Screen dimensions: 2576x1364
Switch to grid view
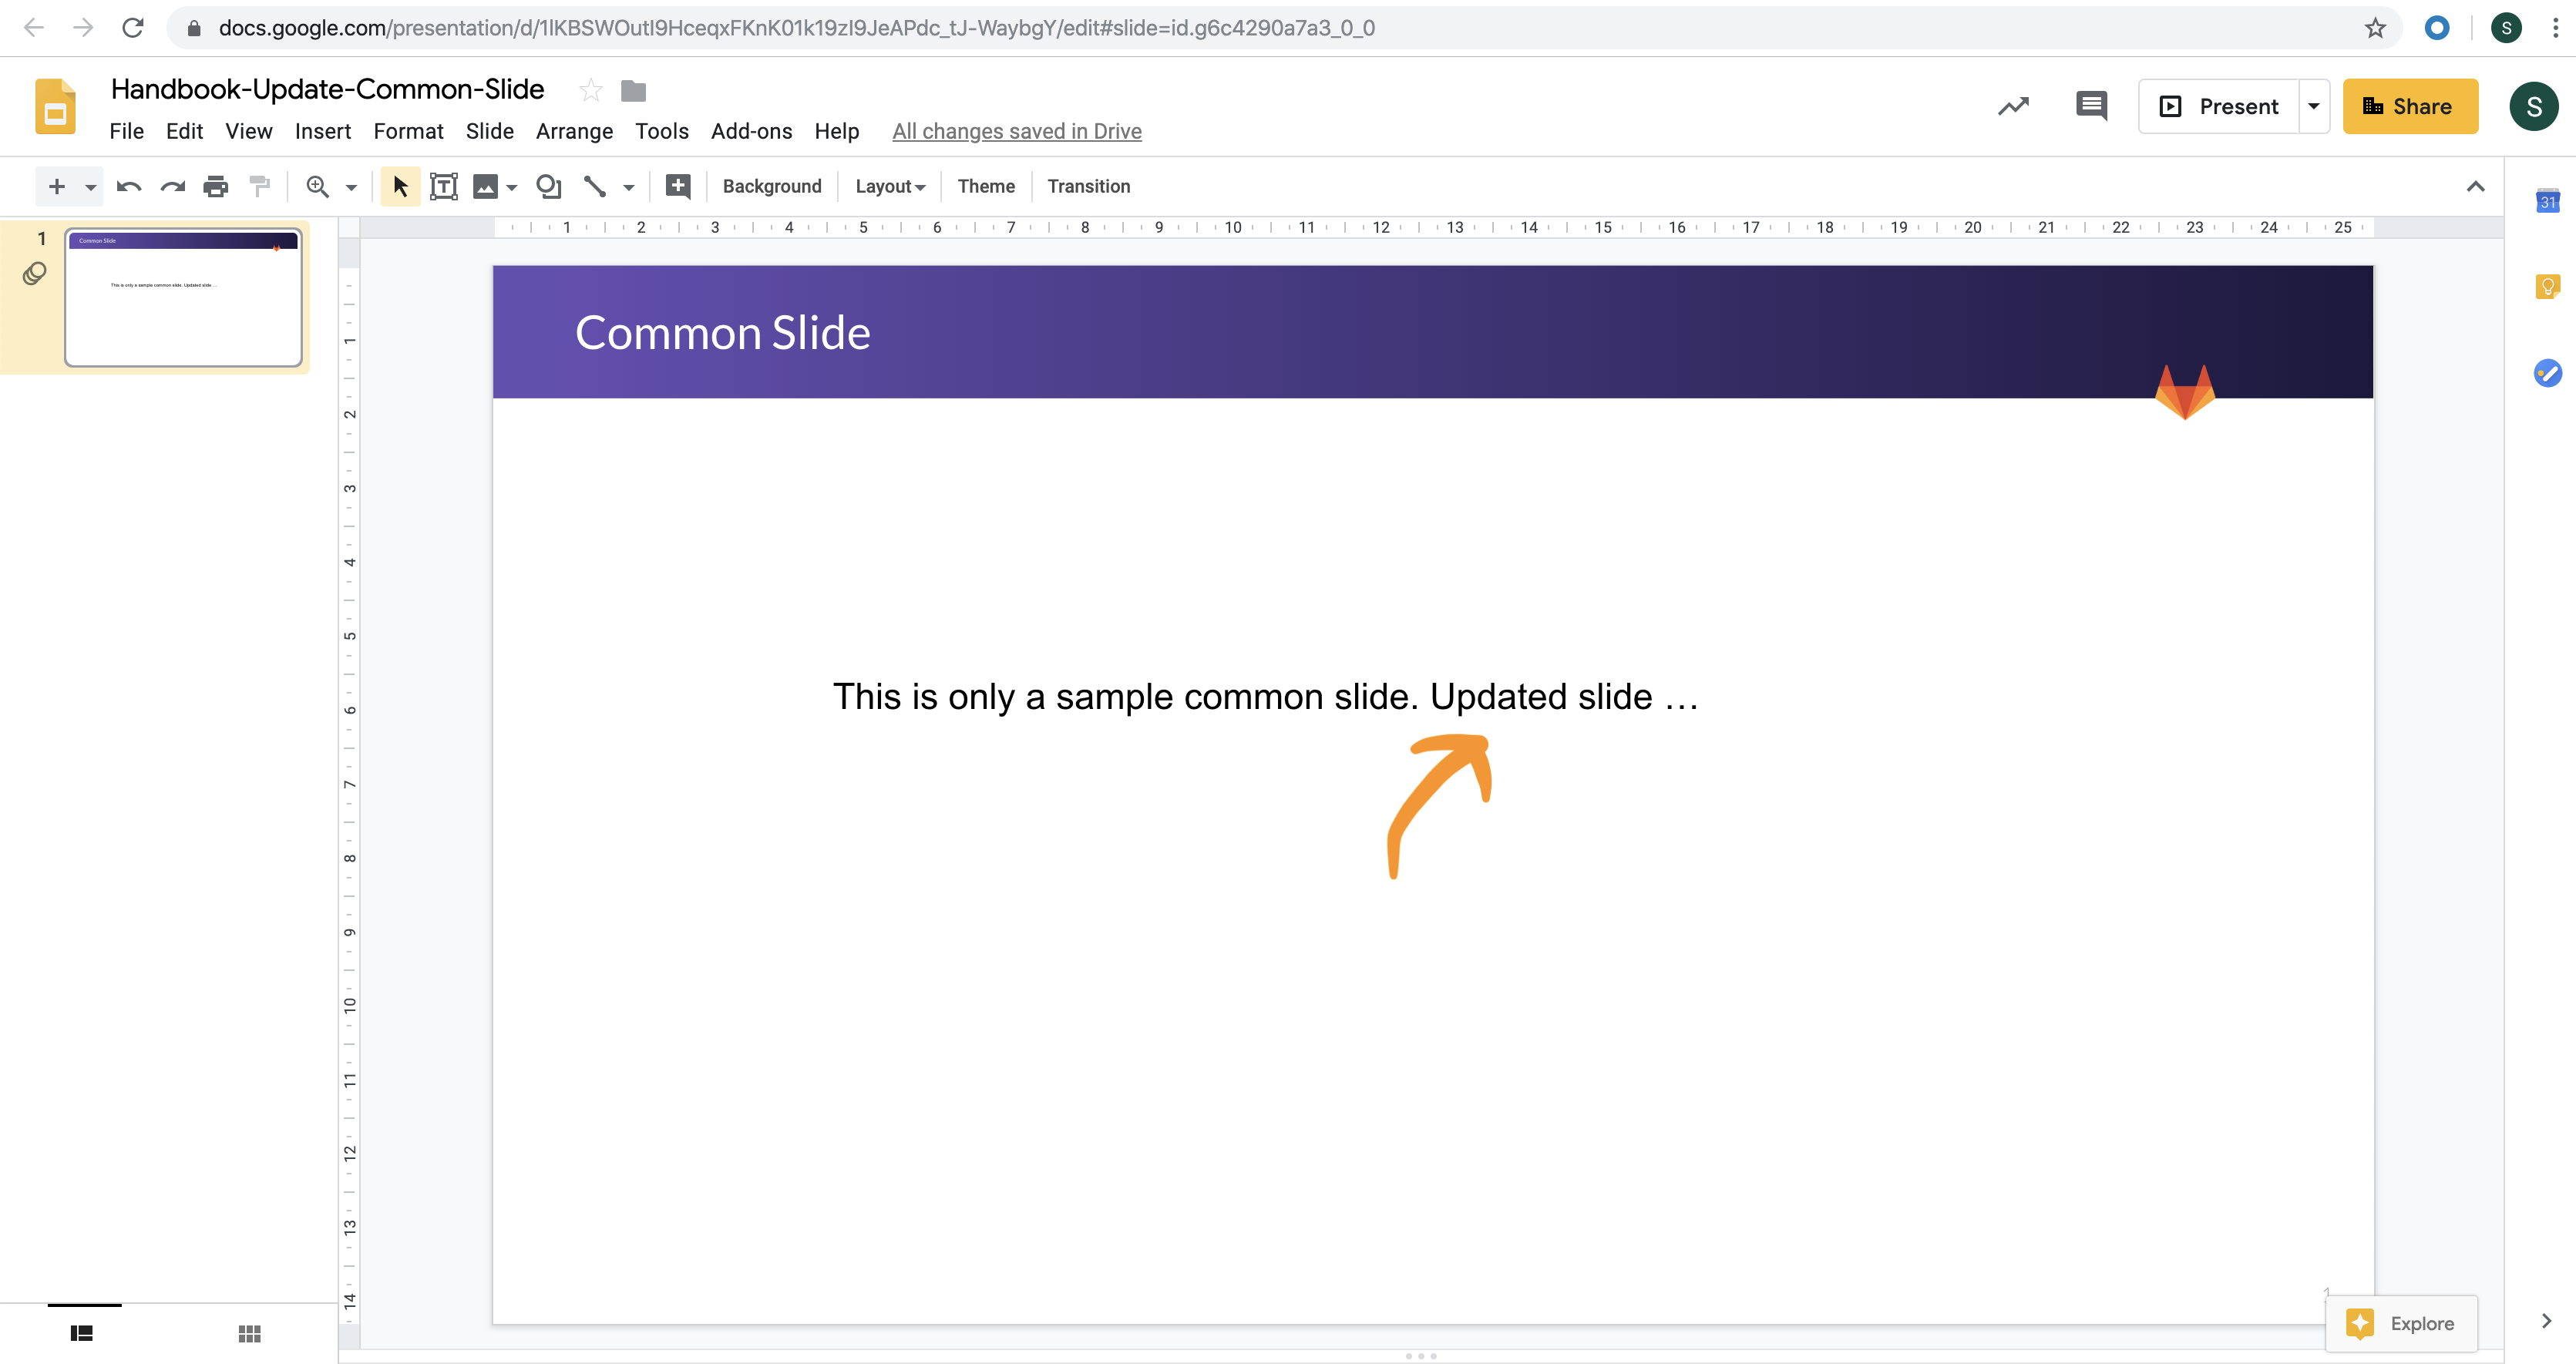point(249,1333)
